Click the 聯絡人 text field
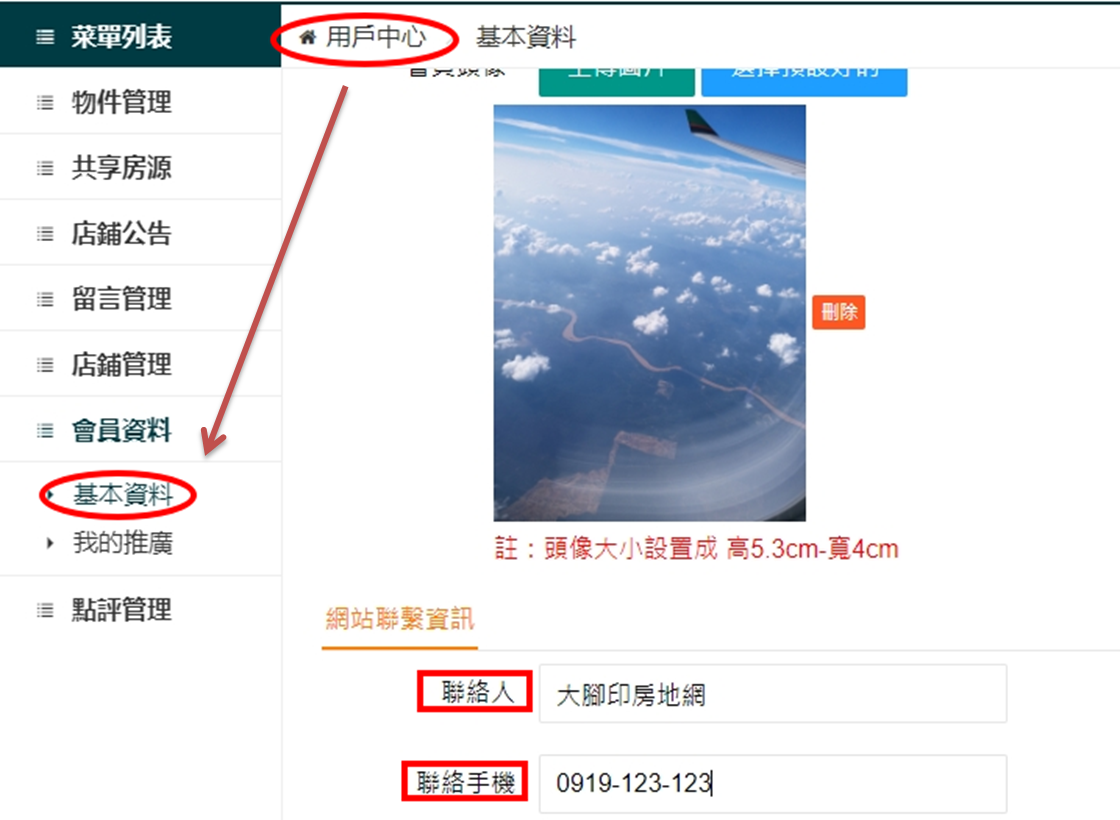 (x=773, y=694)
